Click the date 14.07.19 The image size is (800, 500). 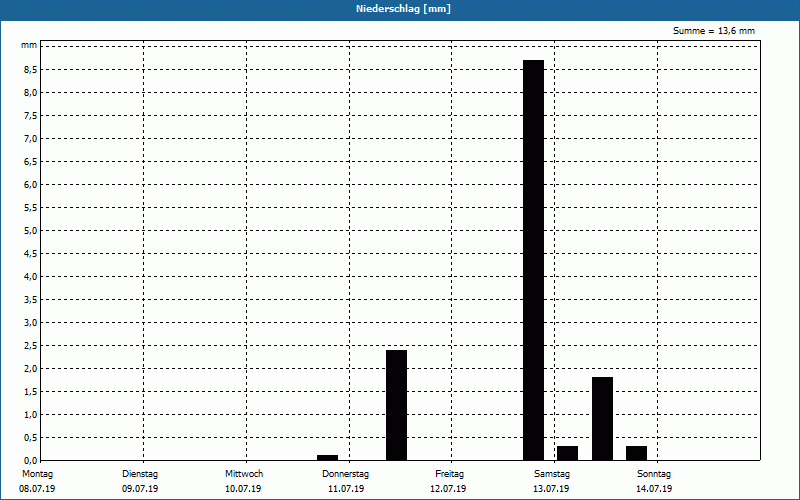click(x=654, y=489)
